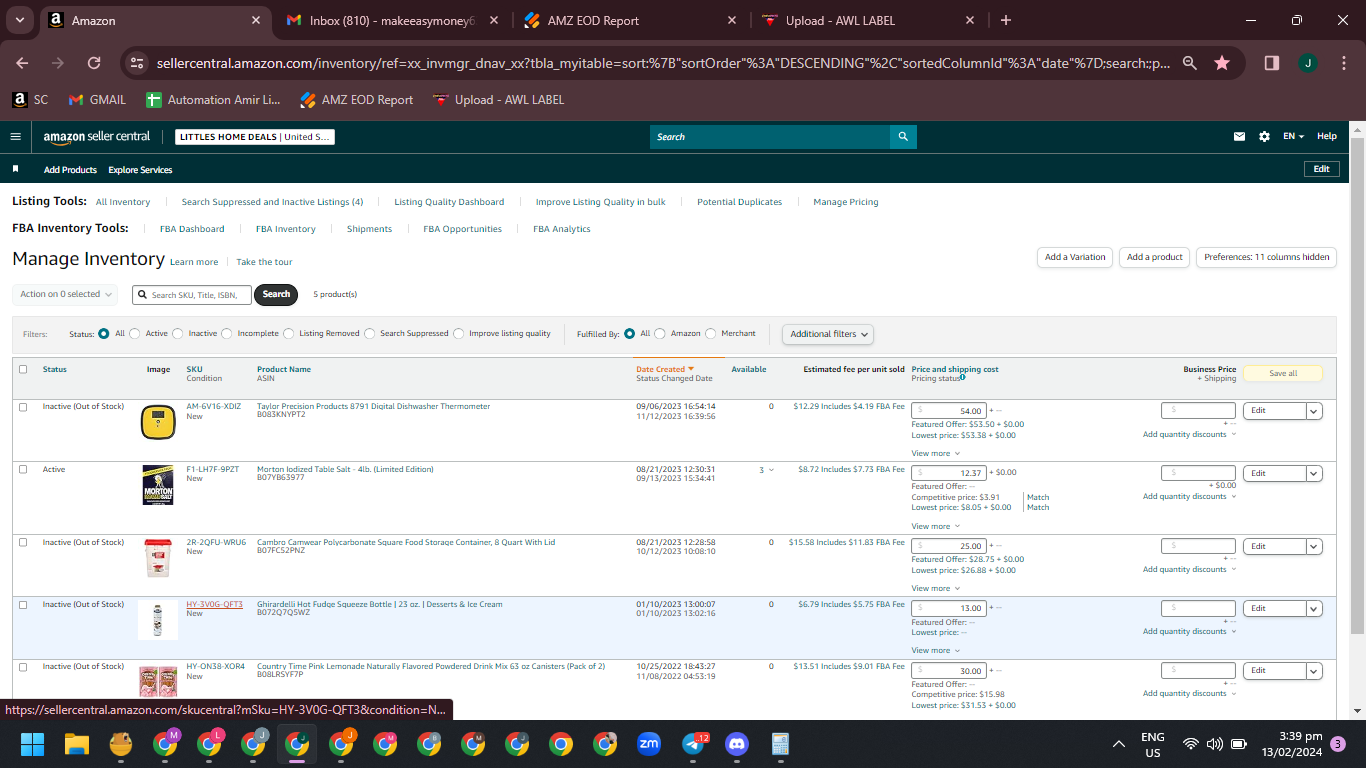The width and height of the screenshot is (1366, 768).
Task: Click the magnifier button beside the top Search bar
Action: click(903, 137)
